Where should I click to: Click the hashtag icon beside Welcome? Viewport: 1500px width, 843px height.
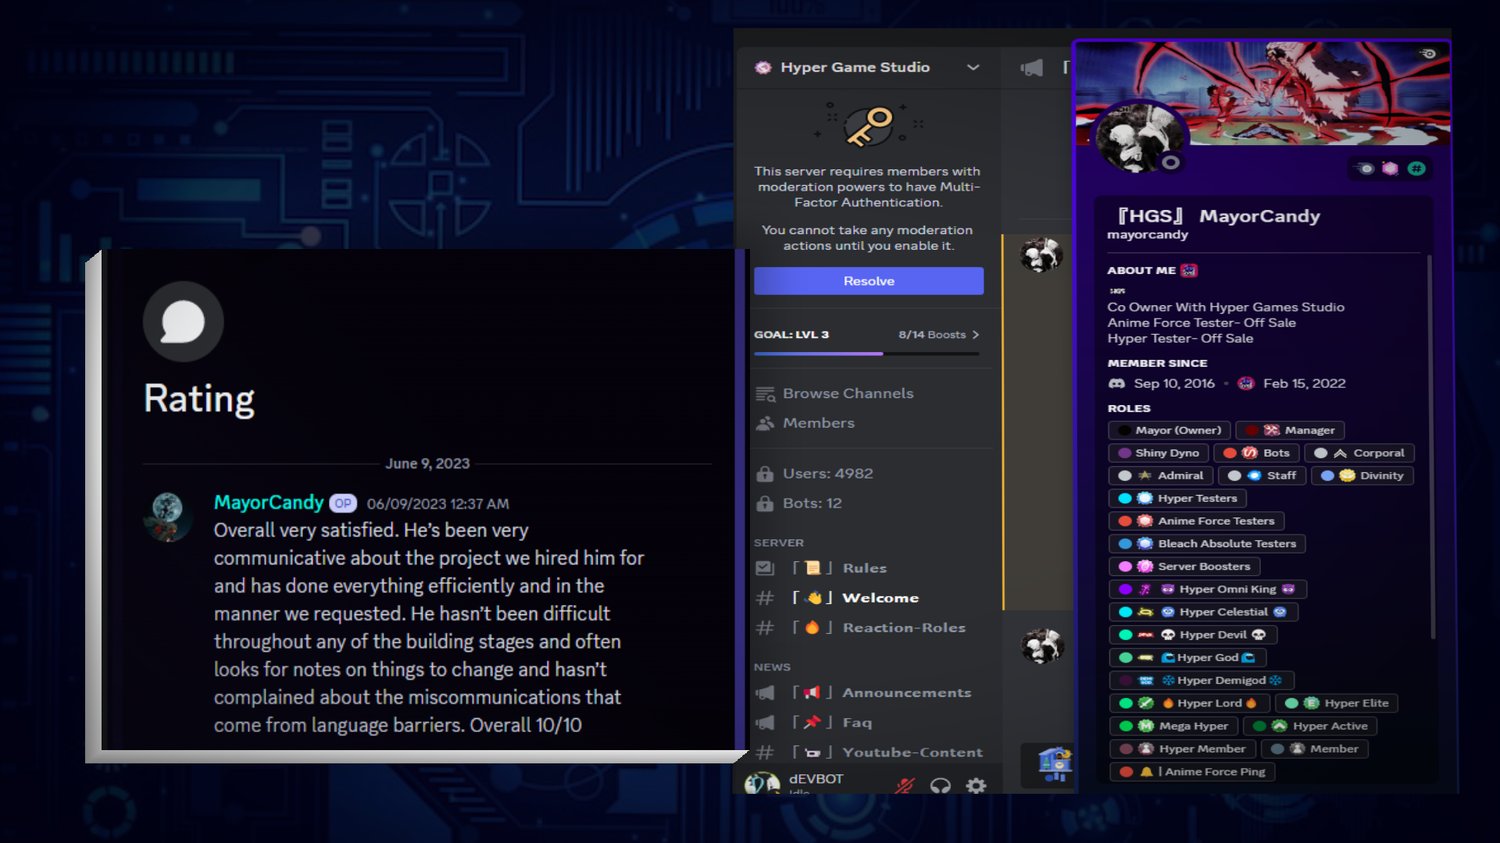click(765, 598)
